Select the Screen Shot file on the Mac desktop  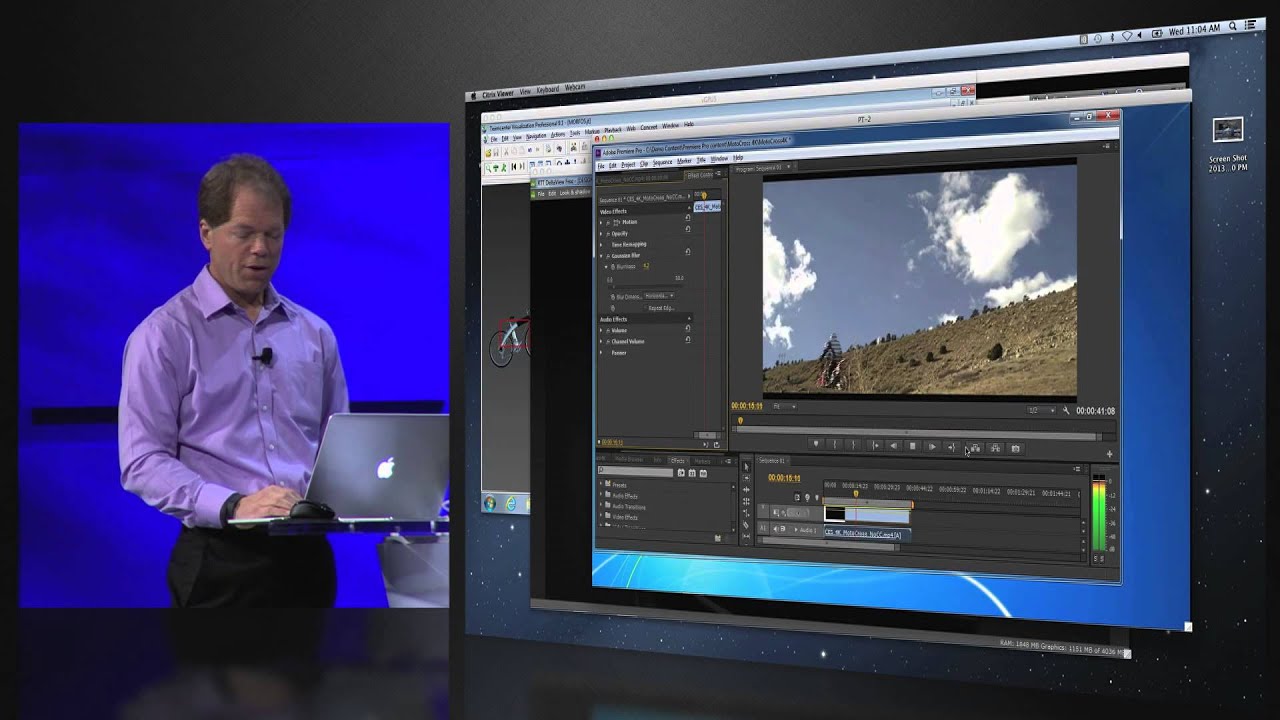pos(1227,146)
